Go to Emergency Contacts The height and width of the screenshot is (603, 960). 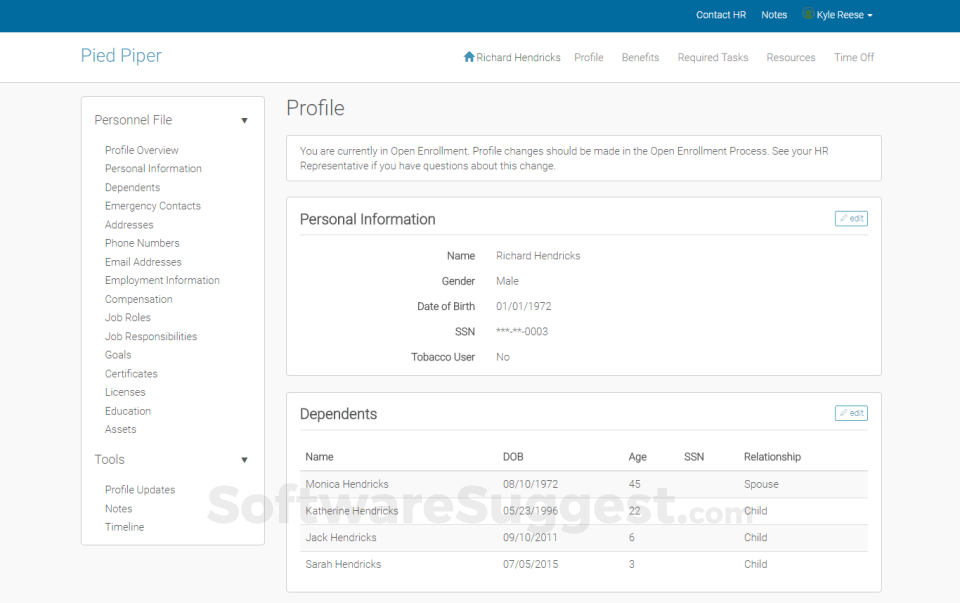click(x=152, y=205)
